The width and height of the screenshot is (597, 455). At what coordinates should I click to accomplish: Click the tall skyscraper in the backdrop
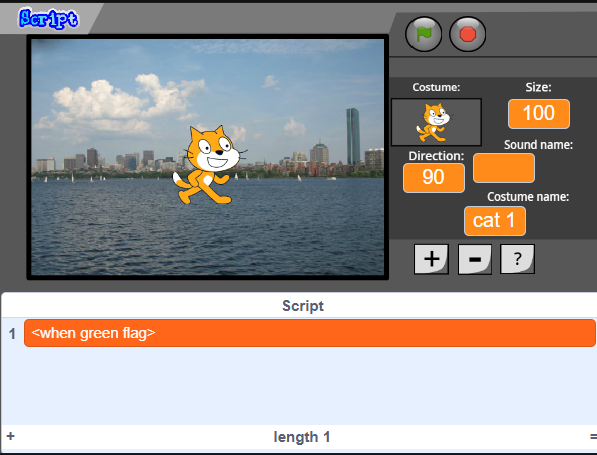(x=353, y=136)
